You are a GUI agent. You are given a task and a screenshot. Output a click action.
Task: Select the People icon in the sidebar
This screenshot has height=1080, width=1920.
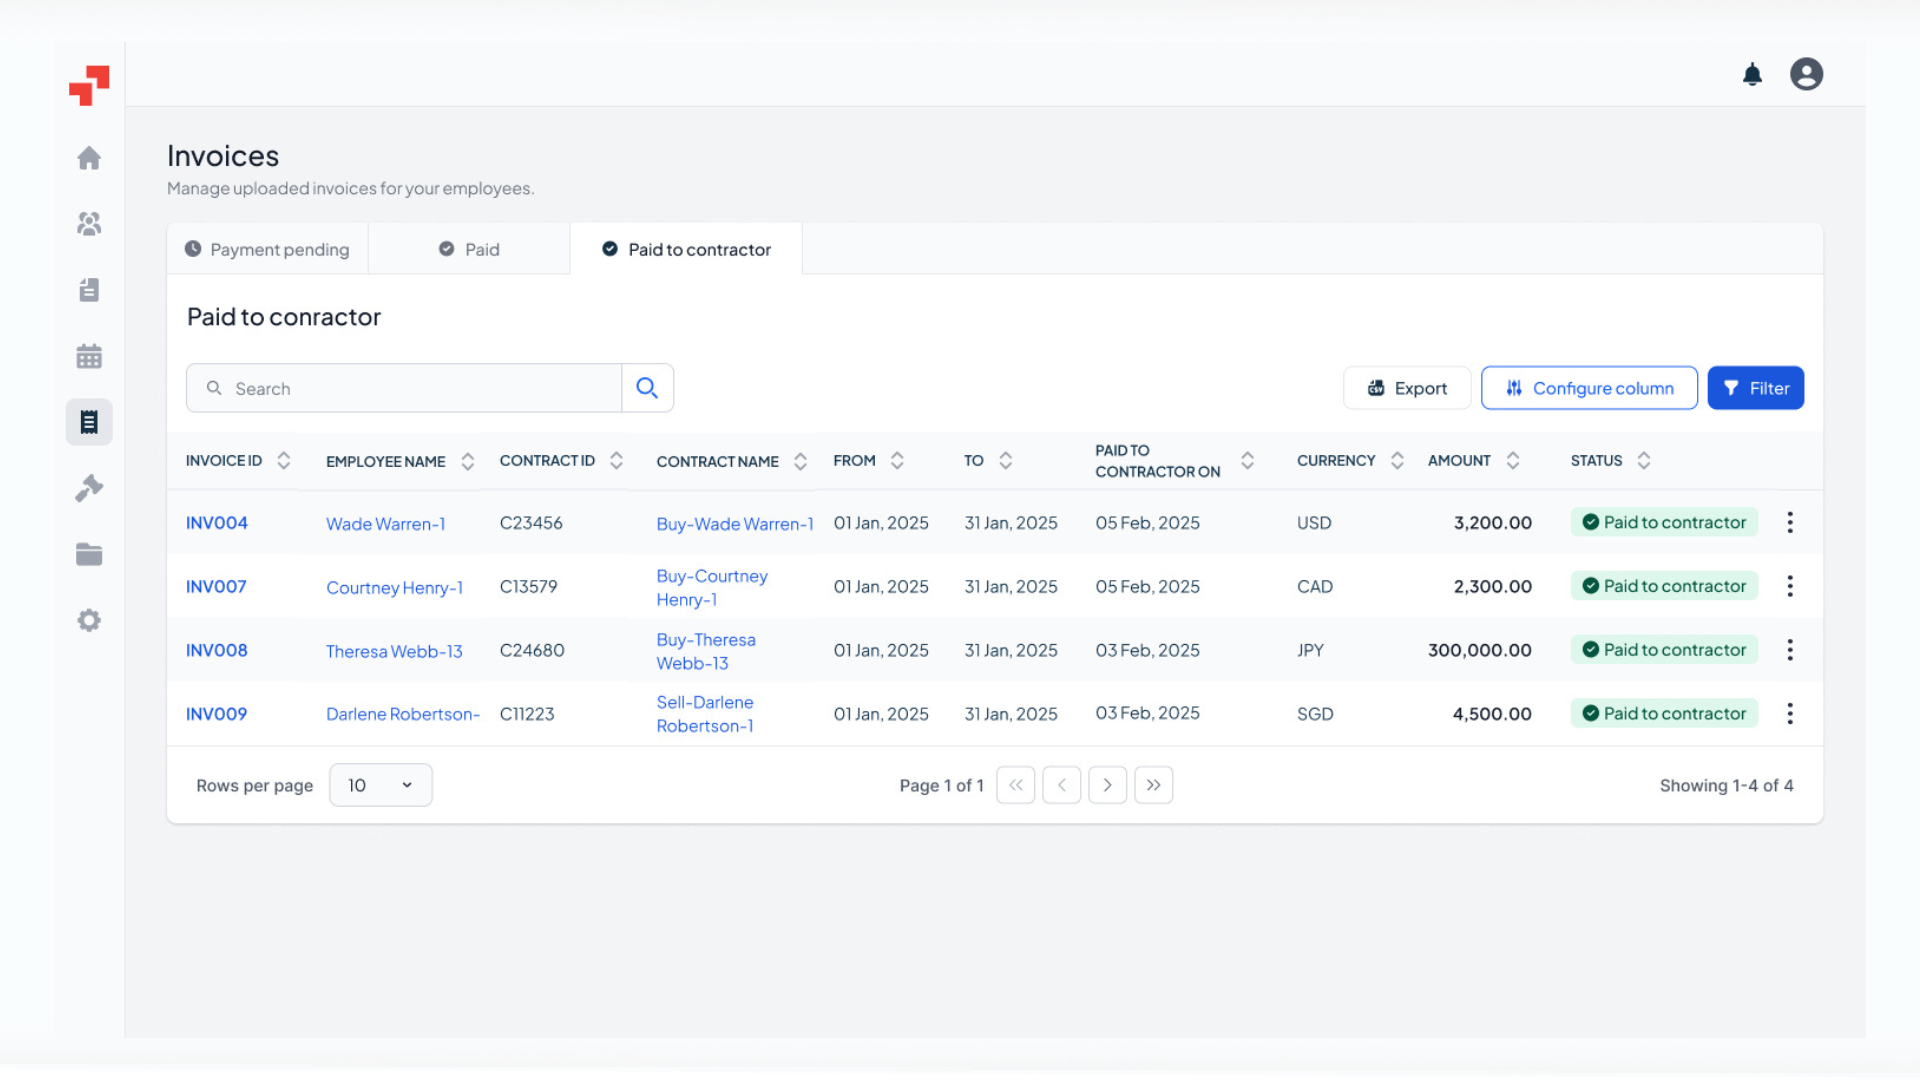tap(89, 224)
